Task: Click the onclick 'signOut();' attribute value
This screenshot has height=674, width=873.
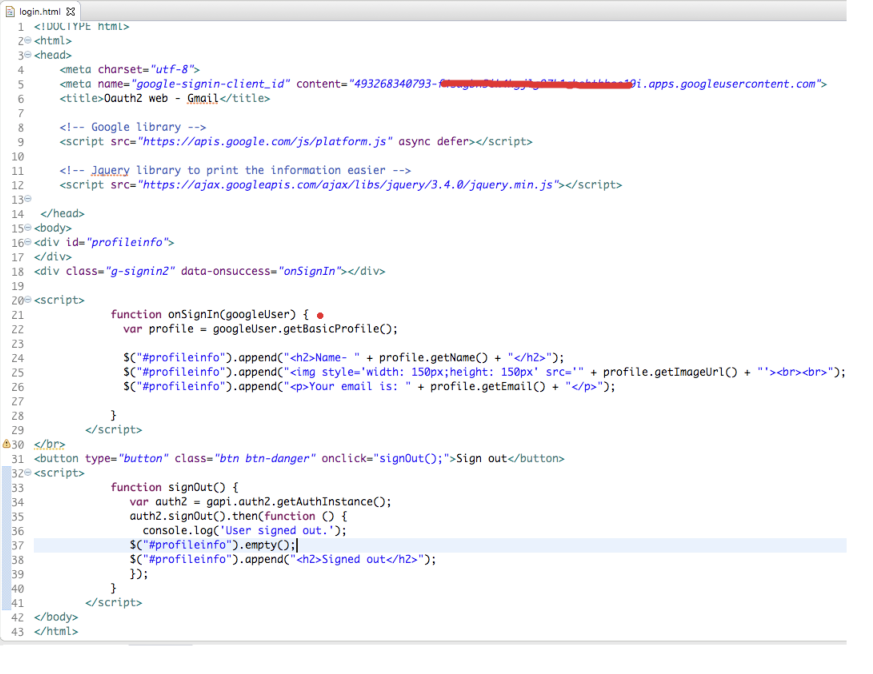Action: point(411,459)
